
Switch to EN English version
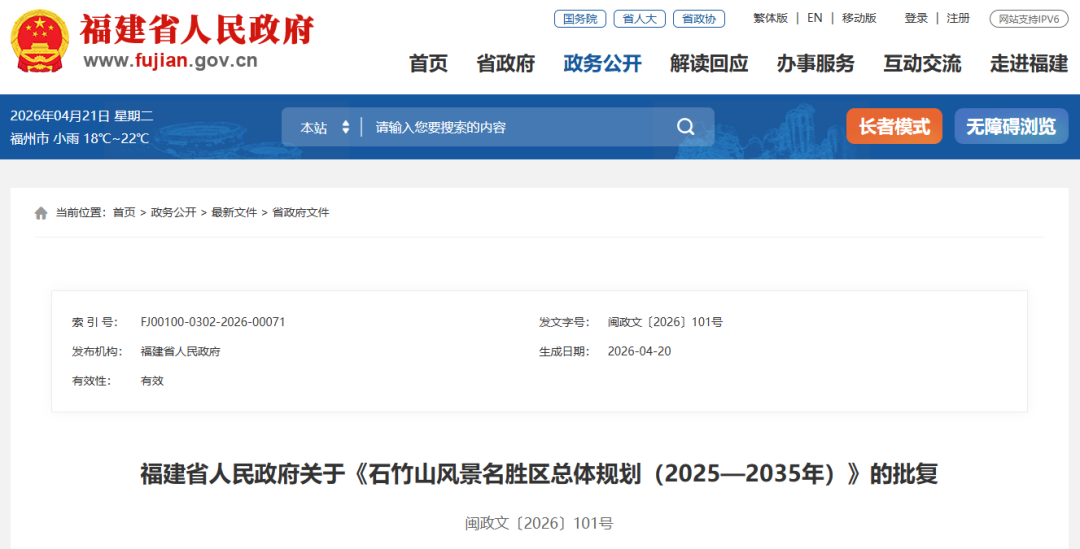(815, 18)
